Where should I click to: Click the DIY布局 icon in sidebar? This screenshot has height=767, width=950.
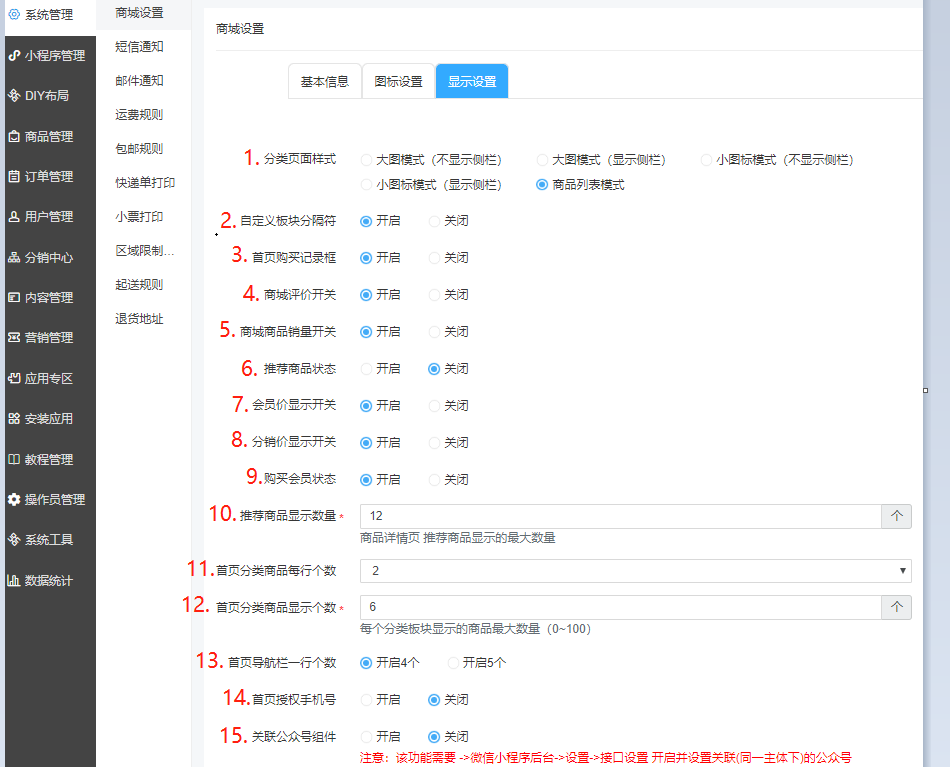point(14,96)
